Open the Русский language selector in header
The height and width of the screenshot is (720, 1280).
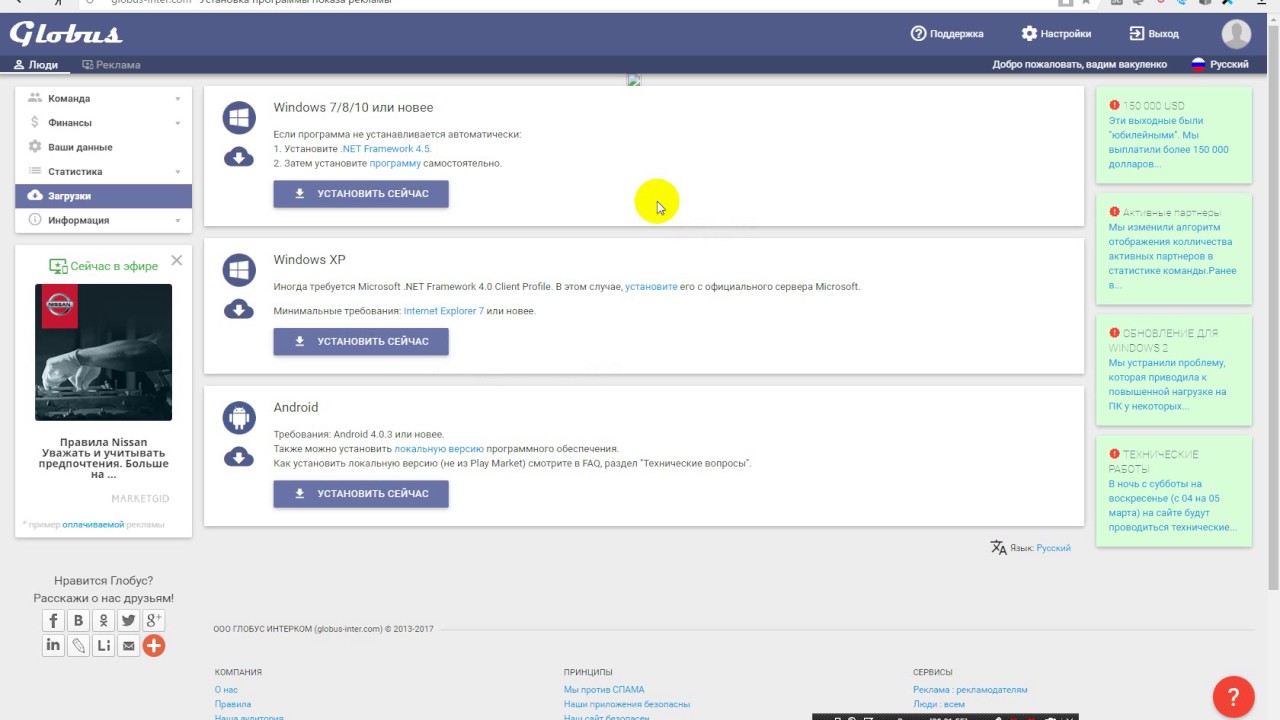point(1220,64)
